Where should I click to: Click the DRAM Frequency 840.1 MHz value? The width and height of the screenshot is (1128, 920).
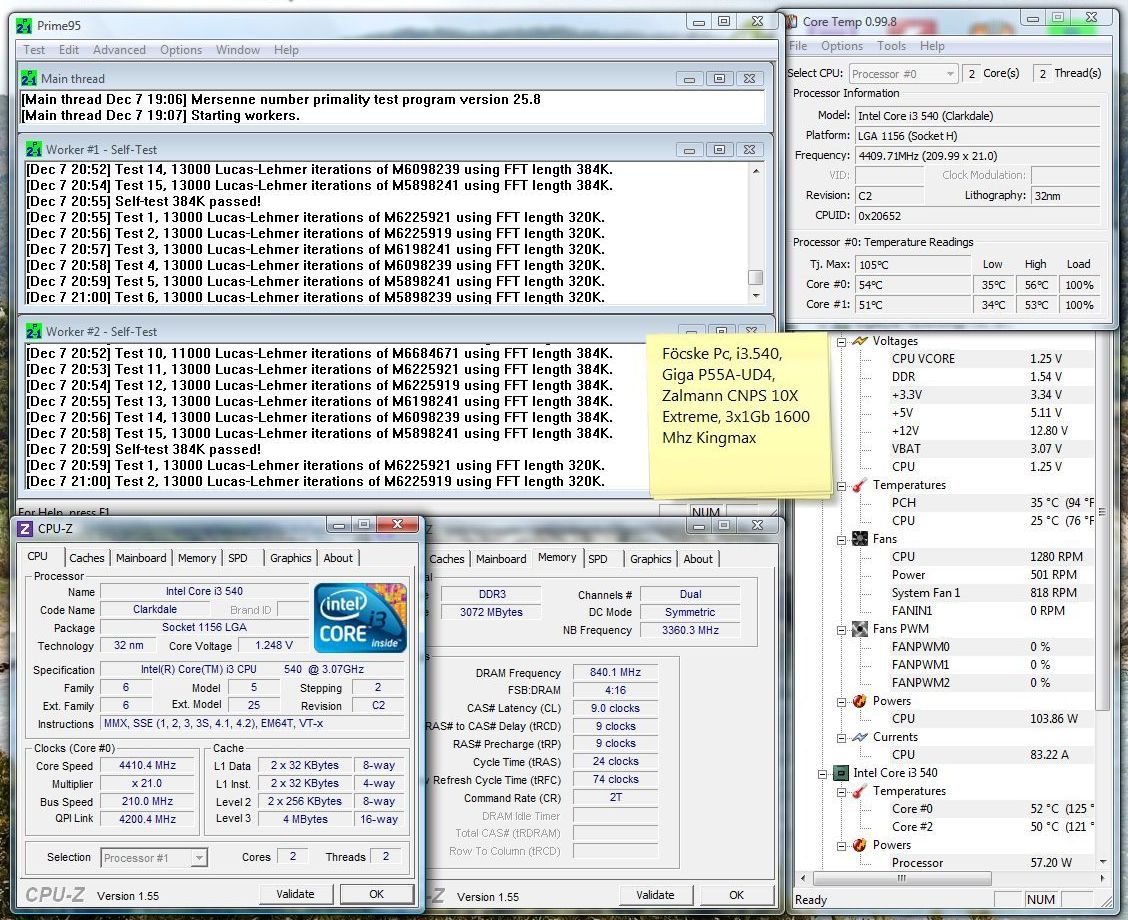click(x=615, y=672)
